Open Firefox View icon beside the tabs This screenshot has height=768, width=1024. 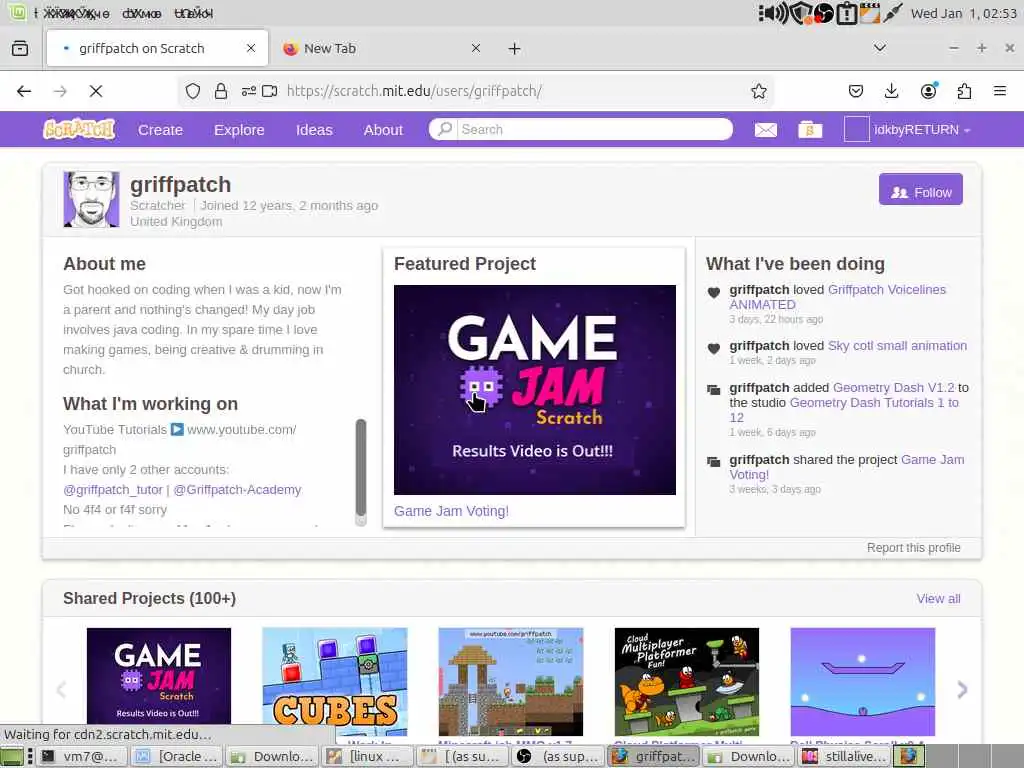(x=20, y=48)
